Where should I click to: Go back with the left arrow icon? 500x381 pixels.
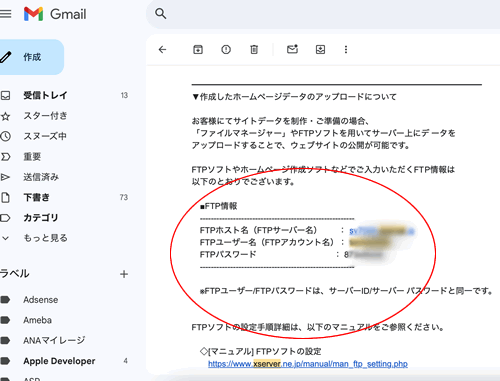(162, 50)
